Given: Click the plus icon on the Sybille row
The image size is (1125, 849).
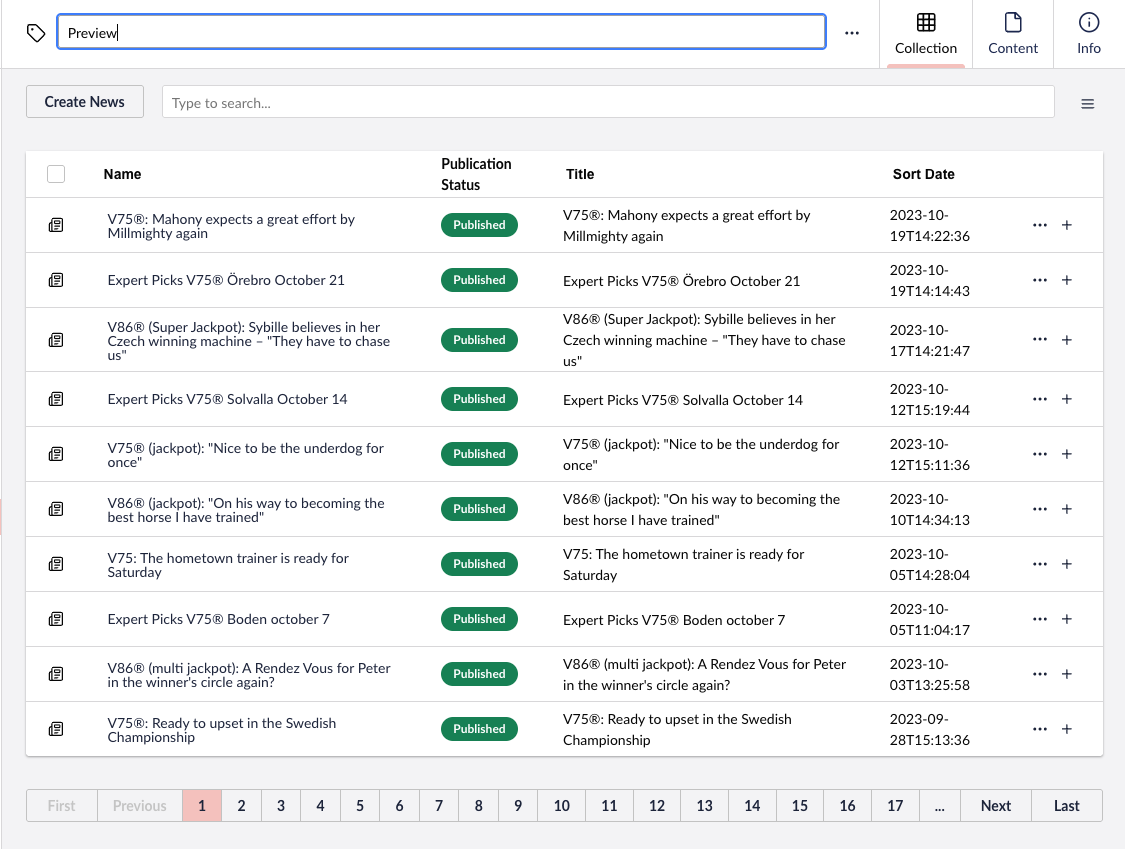Looking at the screenshot, I should tap(1067, 339).
